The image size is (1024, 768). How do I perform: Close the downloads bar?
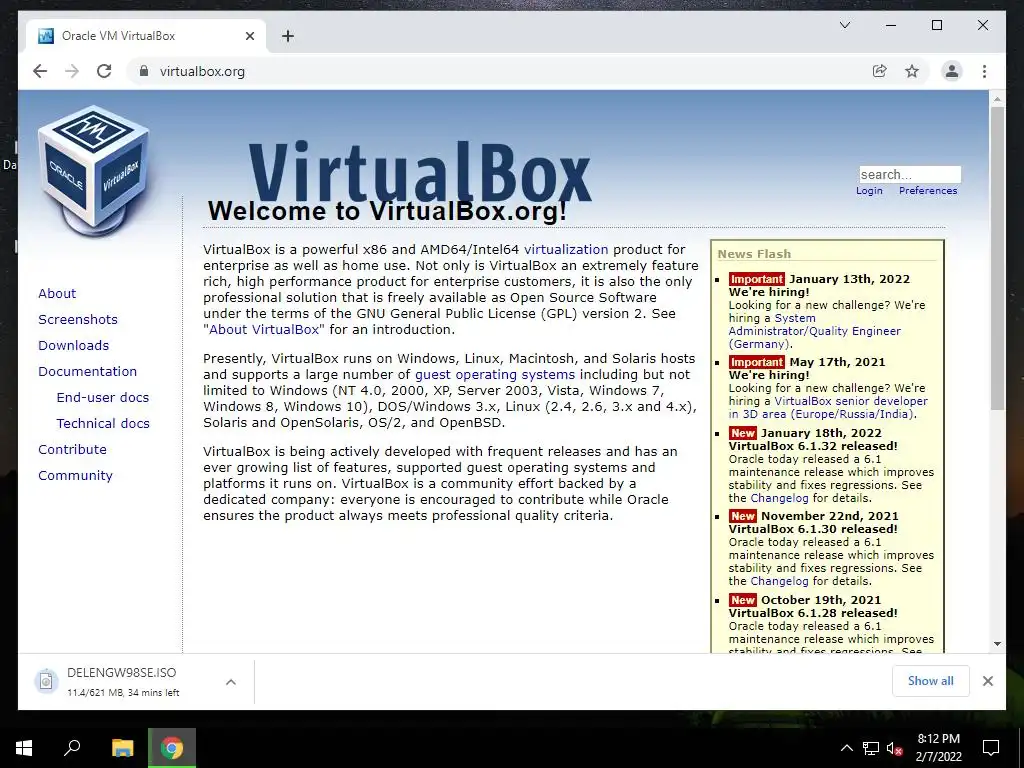pyautogui.click(x=987, y=681)
